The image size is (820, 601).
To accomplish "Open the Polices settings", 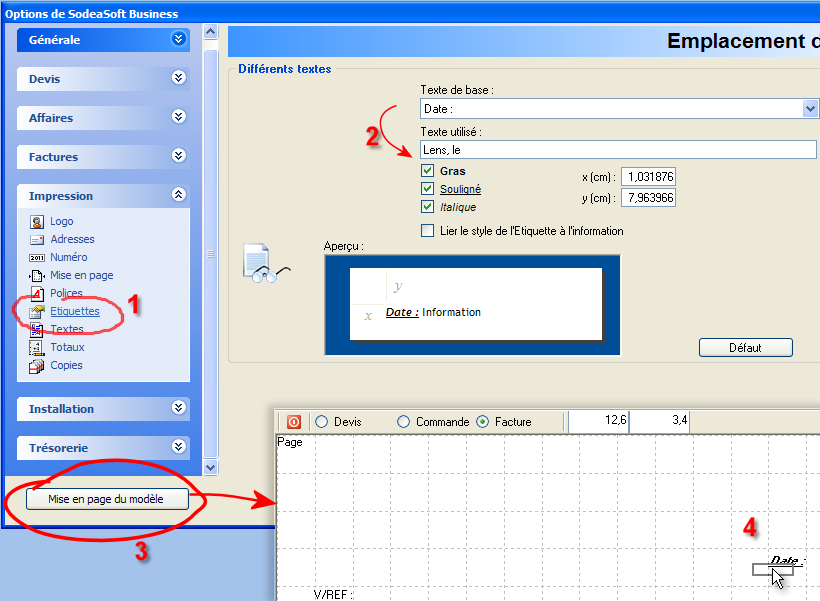I will click(x=66, y=293).
